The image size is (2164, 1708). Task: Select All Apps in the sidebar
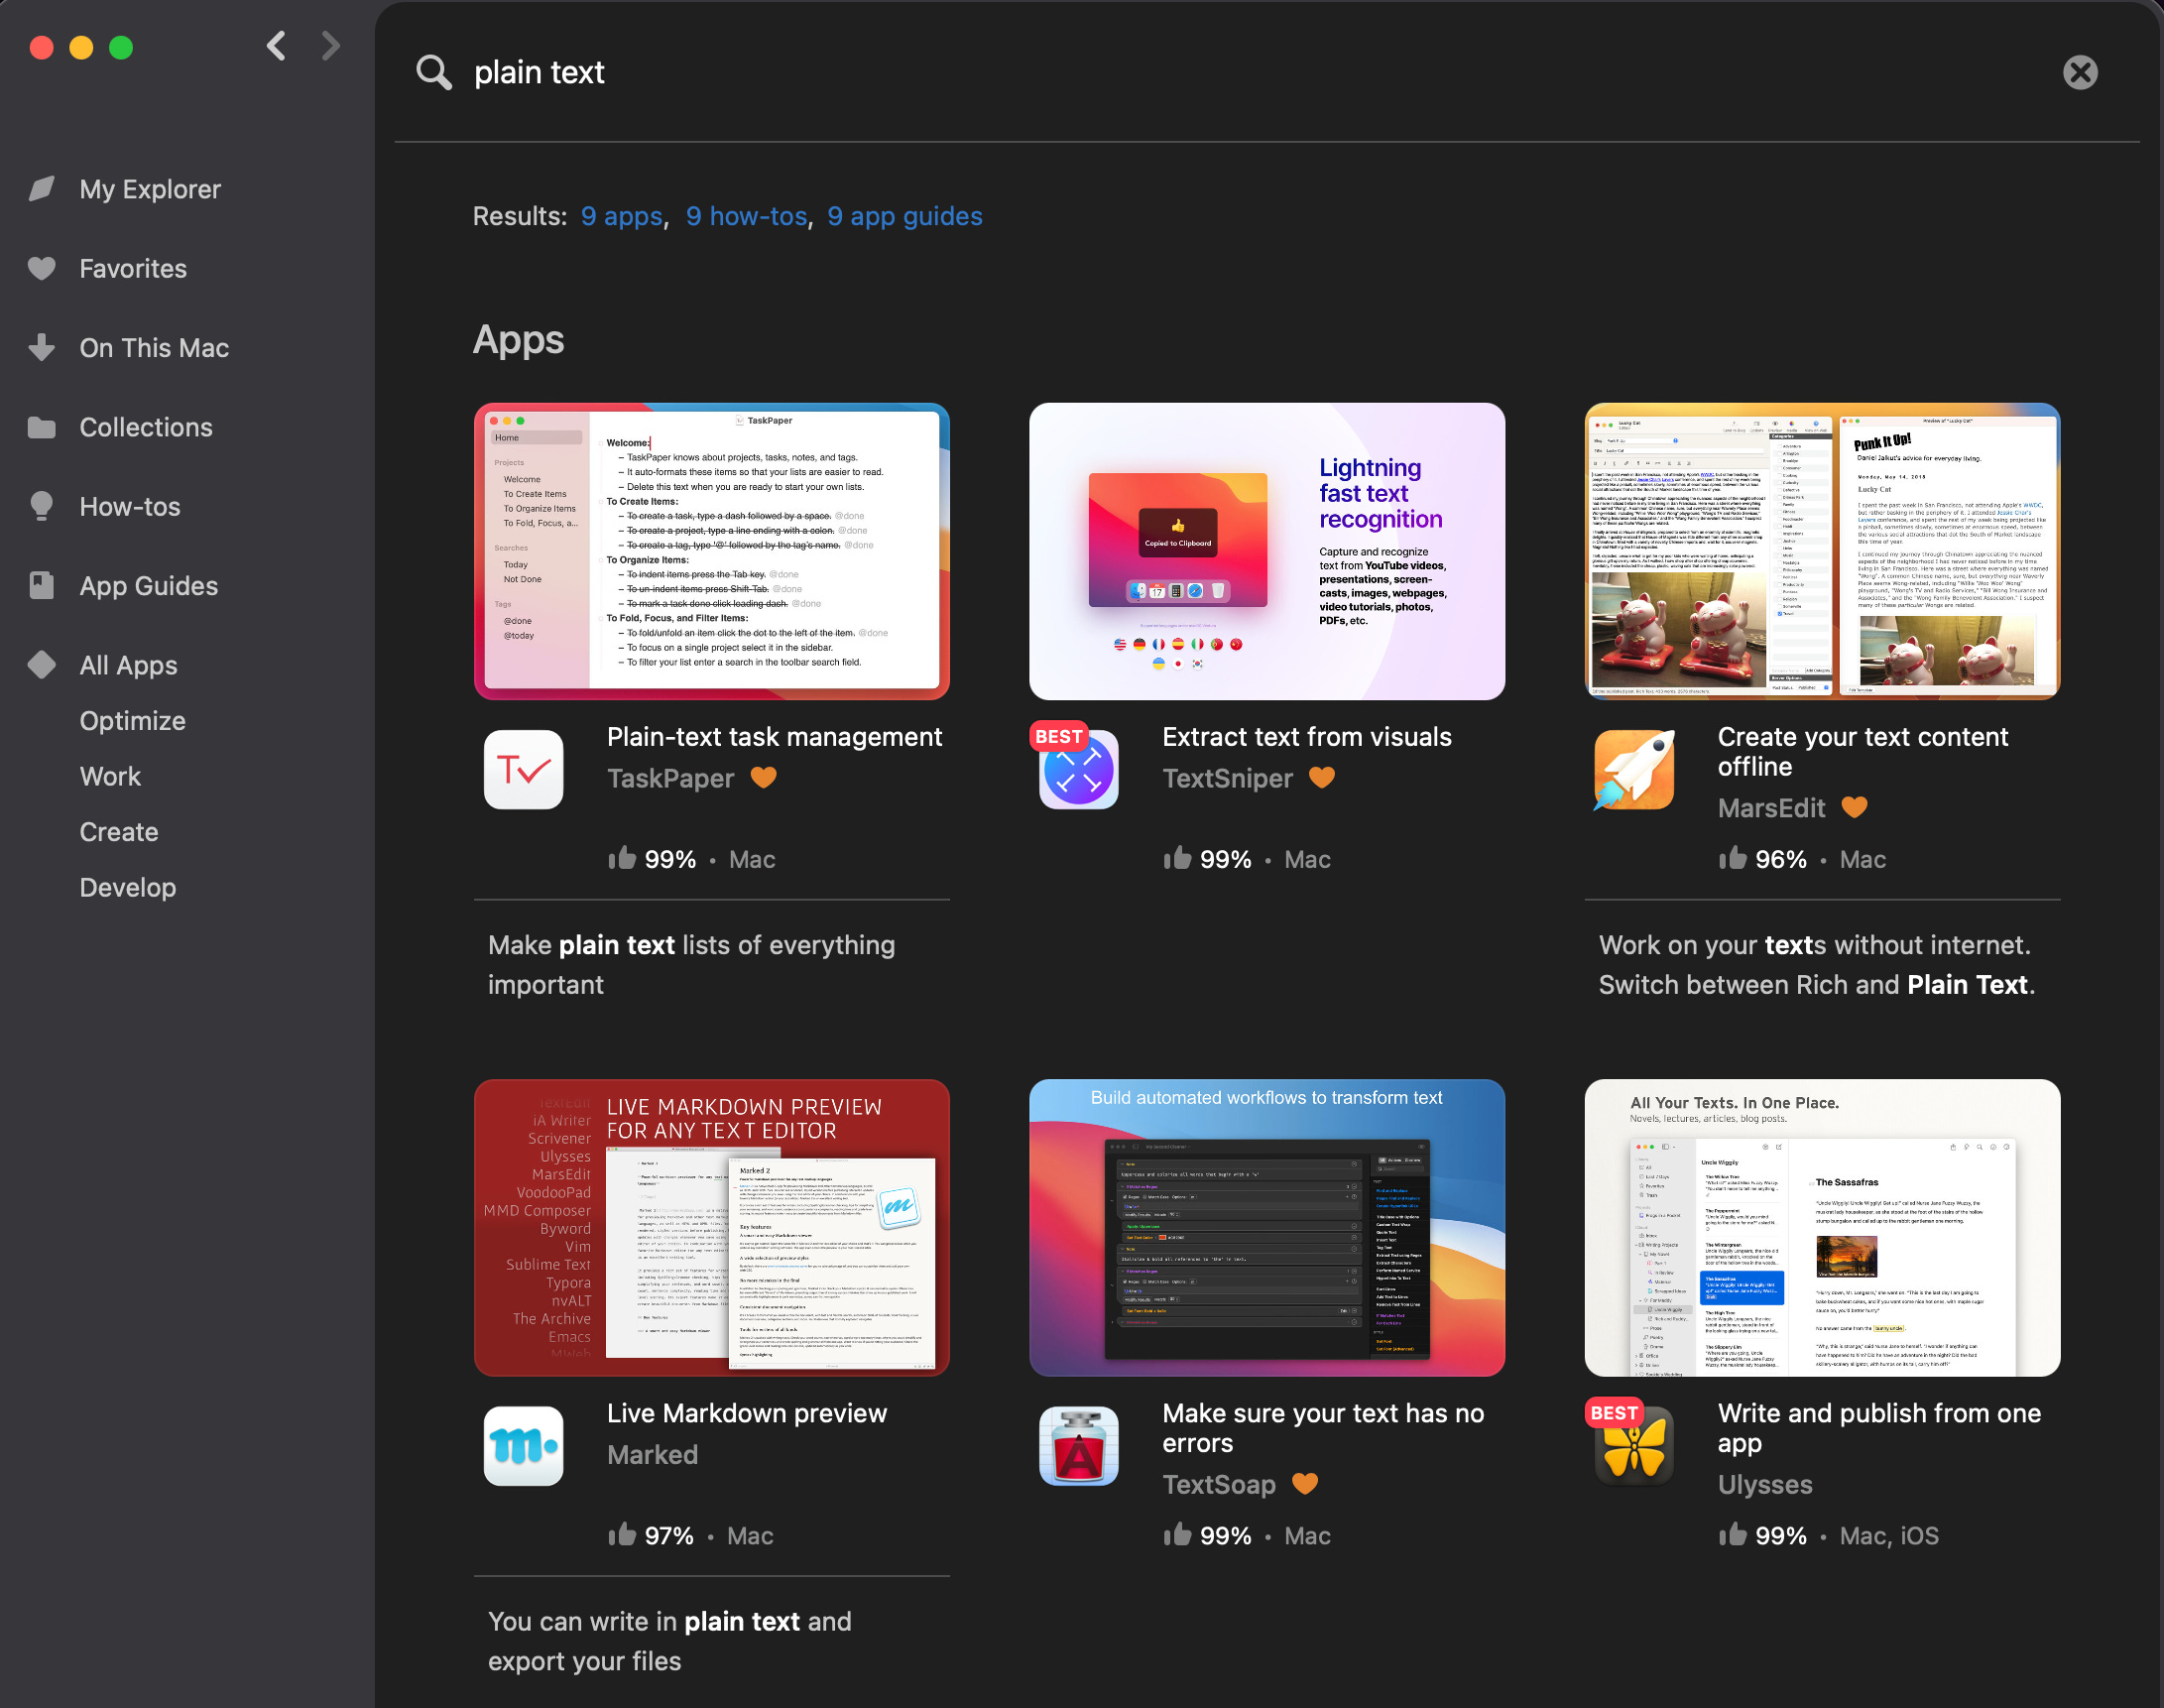click(x=129, y=665)
